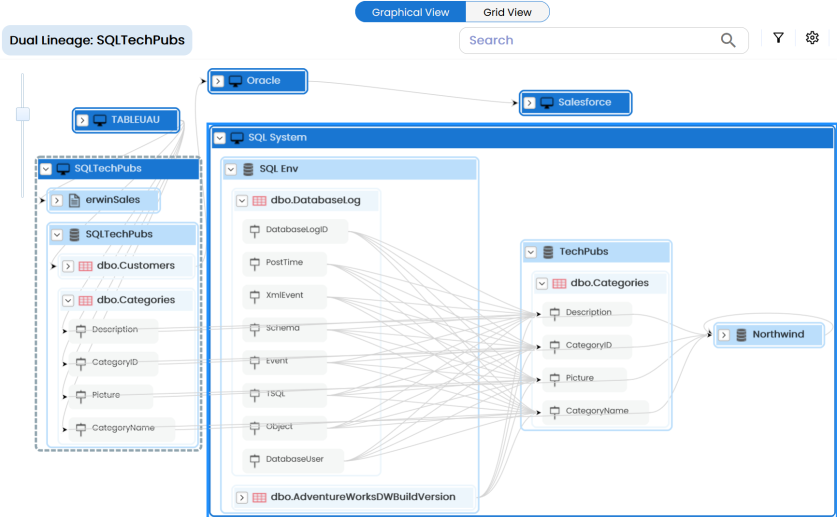
Task: Click the SQLTechPubs dbo.Categories table icon
Action: click(x=85, y=300)
